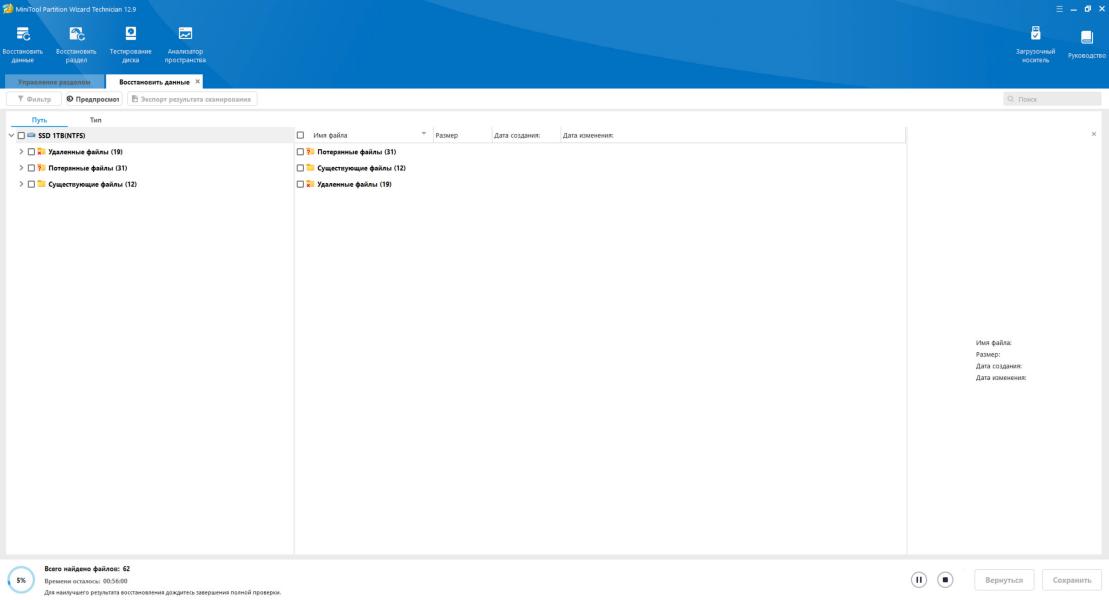Click Потерянные файлы folder icon in tree
1109x600 pixels.
pyautogui.click(x=41, y=168)
